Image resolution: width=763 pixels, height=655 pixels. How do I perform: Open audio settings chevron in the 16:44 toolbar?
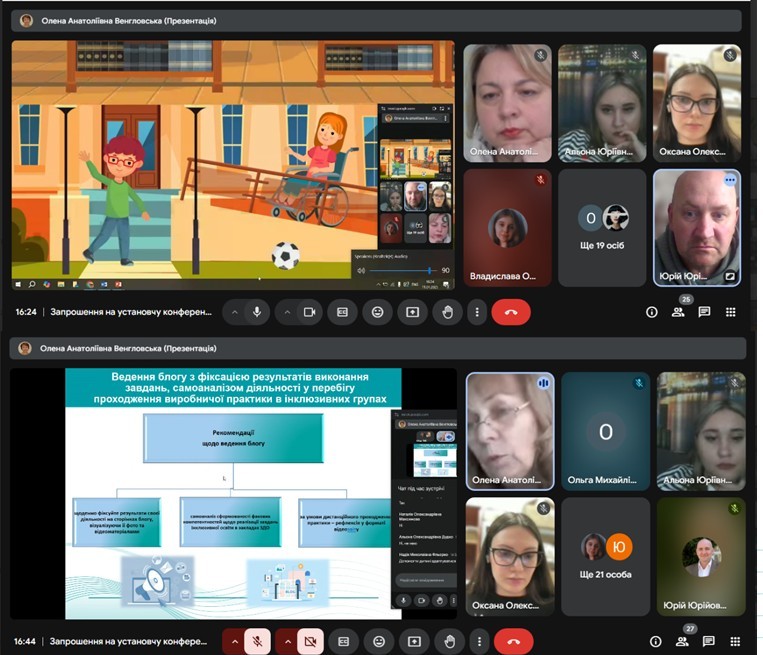tap(235, 641)
